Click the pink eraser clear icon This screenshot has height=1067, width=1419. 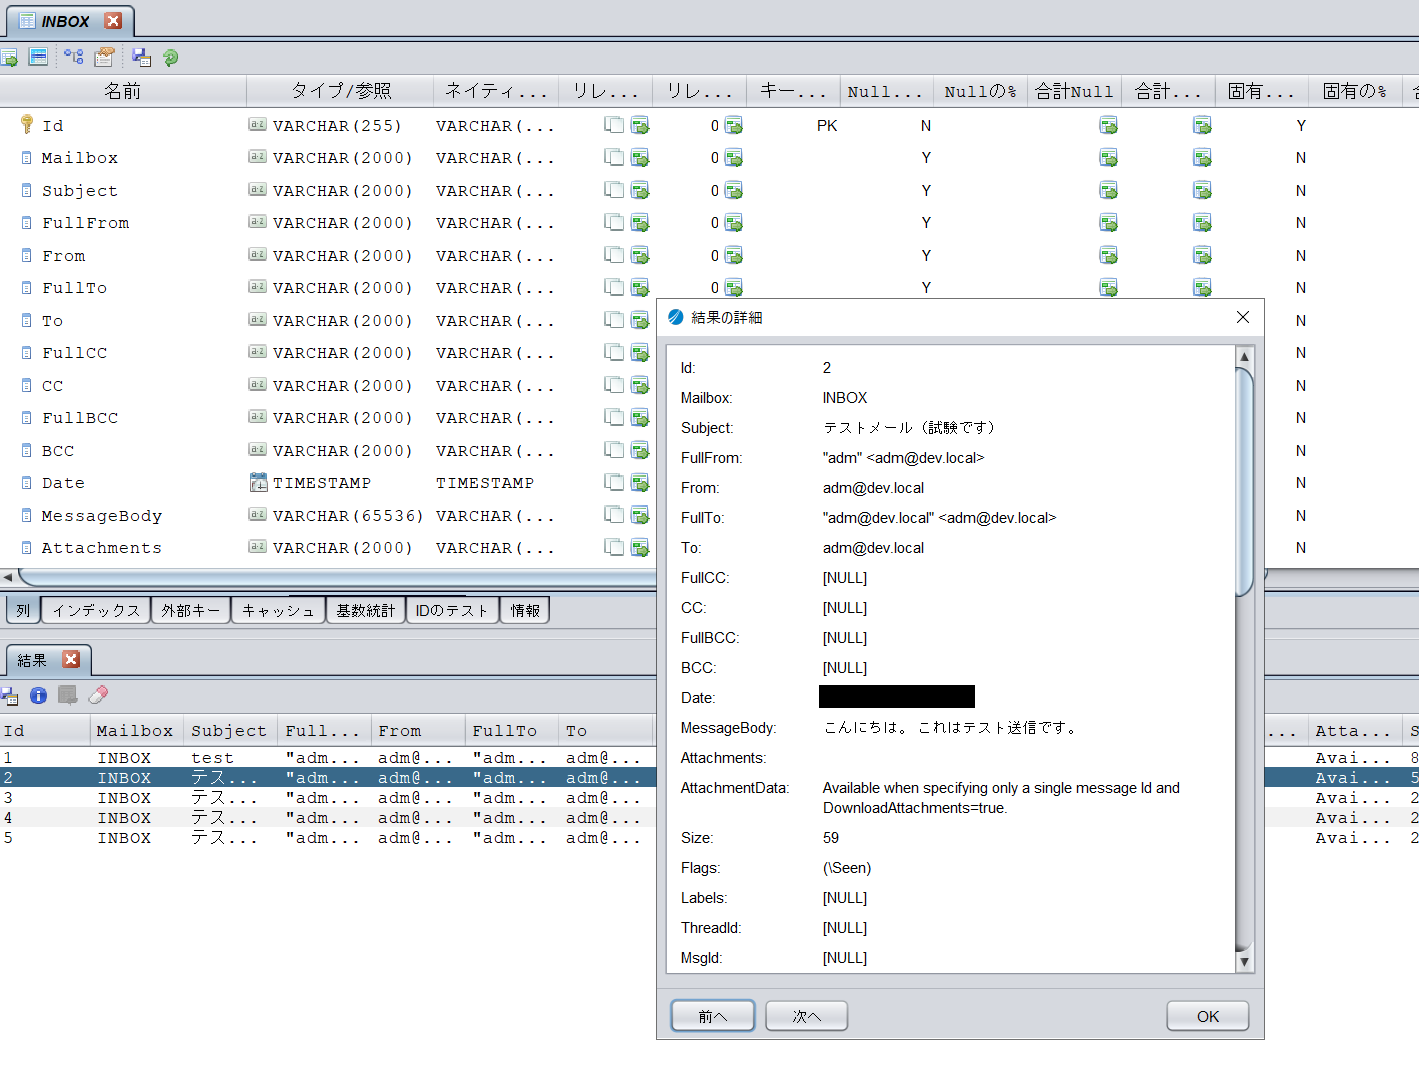98,695
